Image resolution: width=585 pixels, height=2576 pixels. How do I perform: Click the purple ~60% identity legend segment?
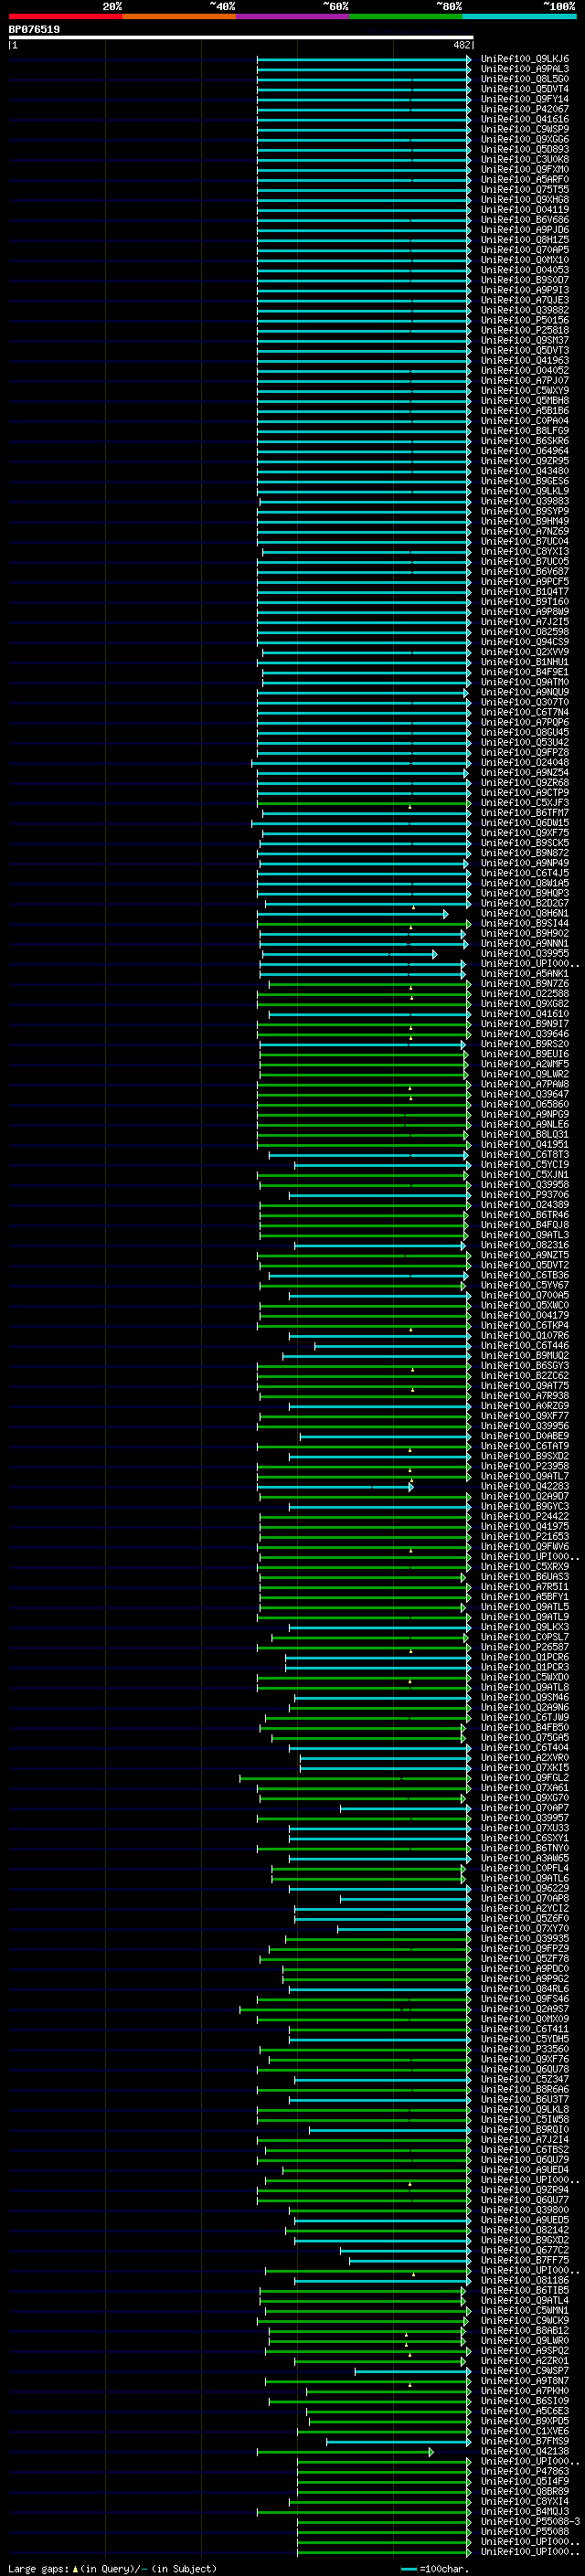293,16
